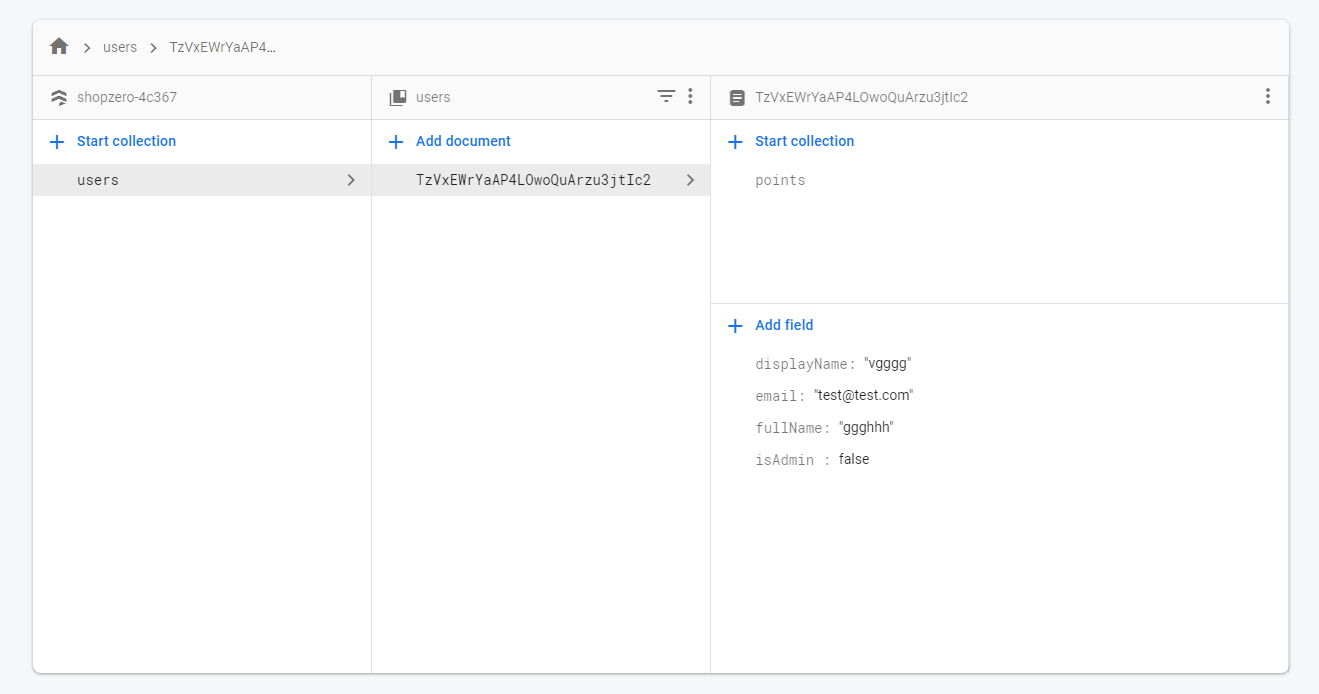The image size is (1319, 694).
Task: Click plus icon next to Add field
Action: pyautogui.click(x=736, y=326)
